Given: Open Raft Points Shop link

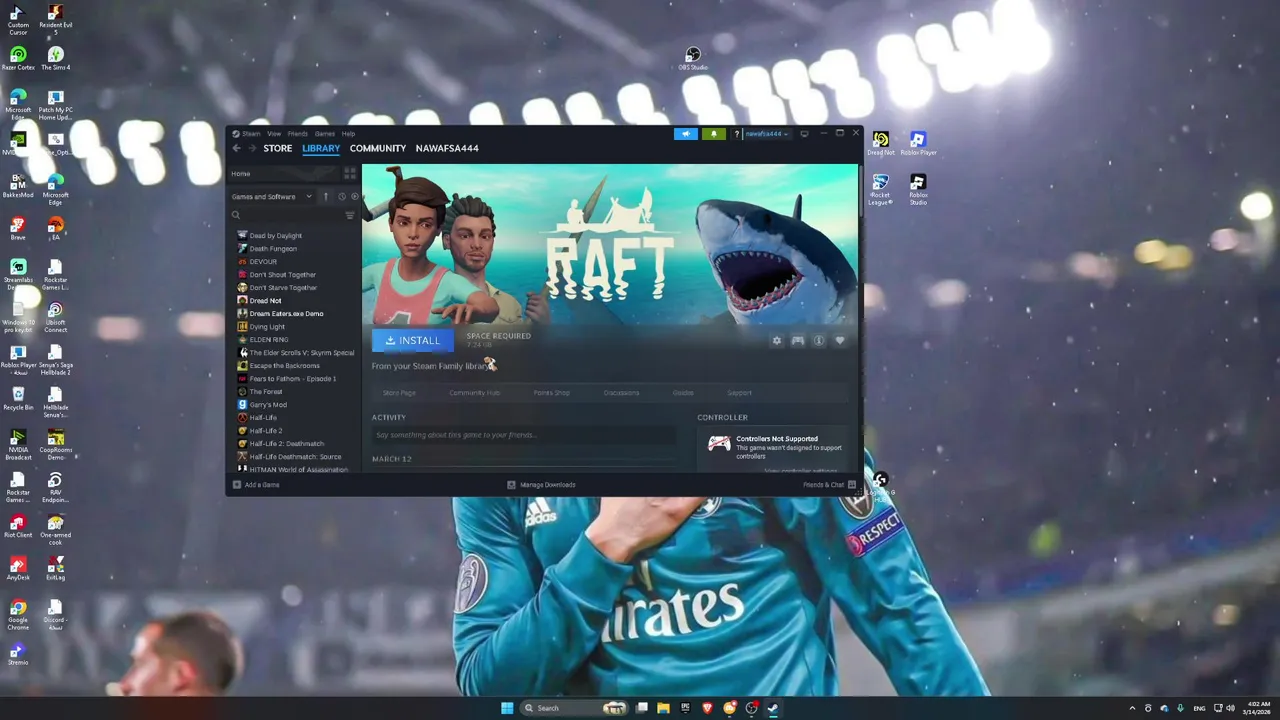Looking at the screenshot, I should click(552, 393).
